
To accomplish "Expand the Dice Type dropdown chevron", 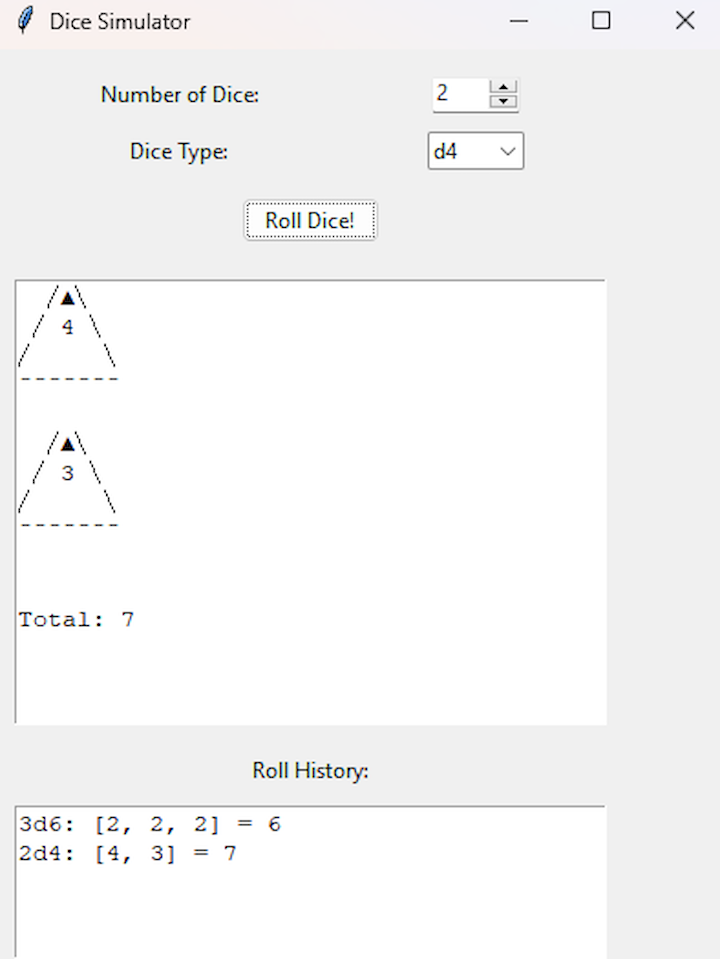I will pyautogui.click(x=508, y=152).
